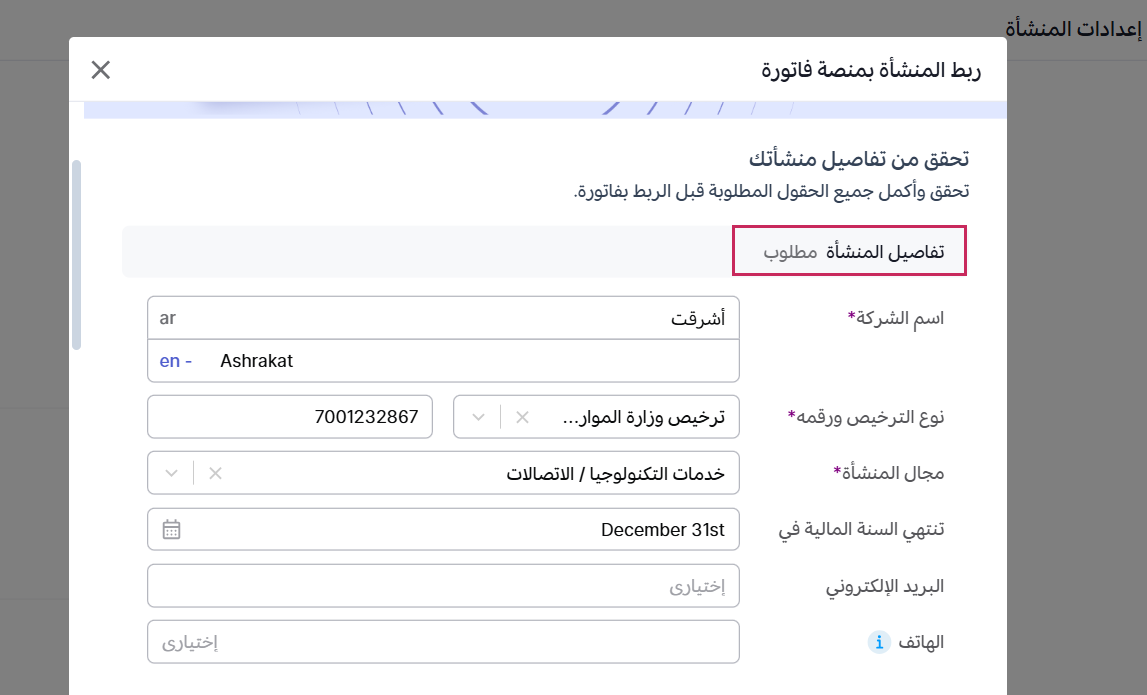
Task: Close the ربط المنشأة بمنصة فاتورة dialog
Action: [101, 70]
